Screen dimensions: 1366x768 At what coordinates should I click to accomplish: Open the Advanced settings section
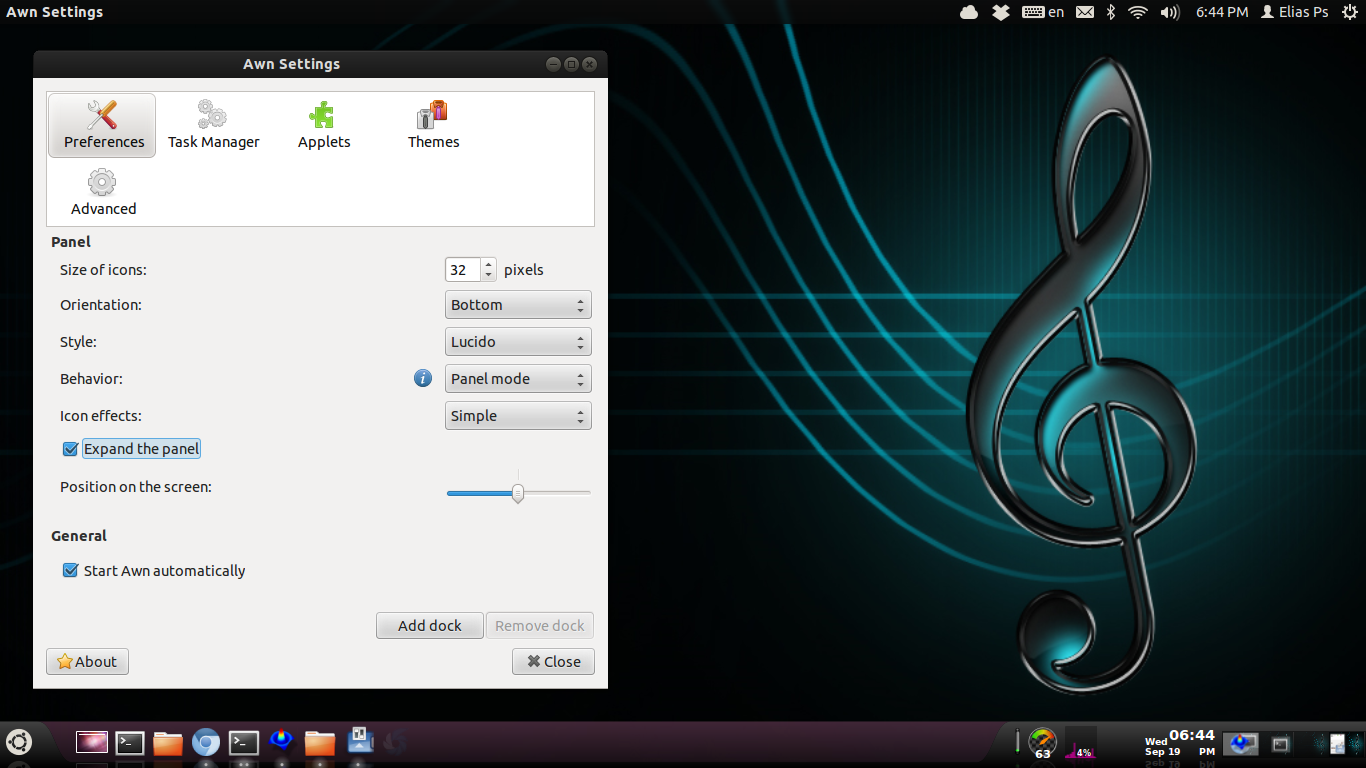click(103, 192)
